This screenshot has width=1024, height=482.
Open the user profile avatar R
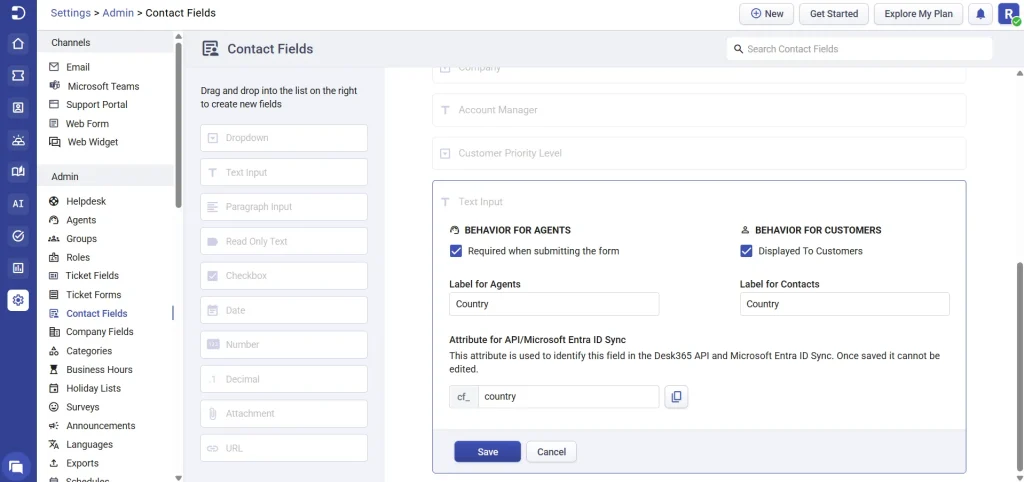[x=1008, y=14]
